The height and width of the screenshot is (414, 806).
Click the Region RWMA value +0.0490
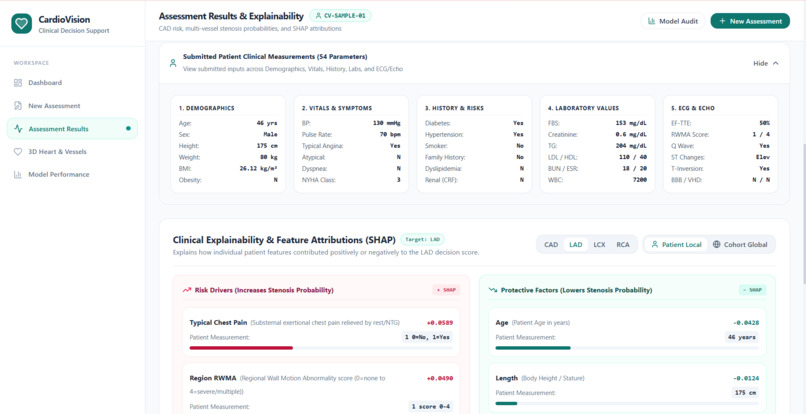click(440, 379)
